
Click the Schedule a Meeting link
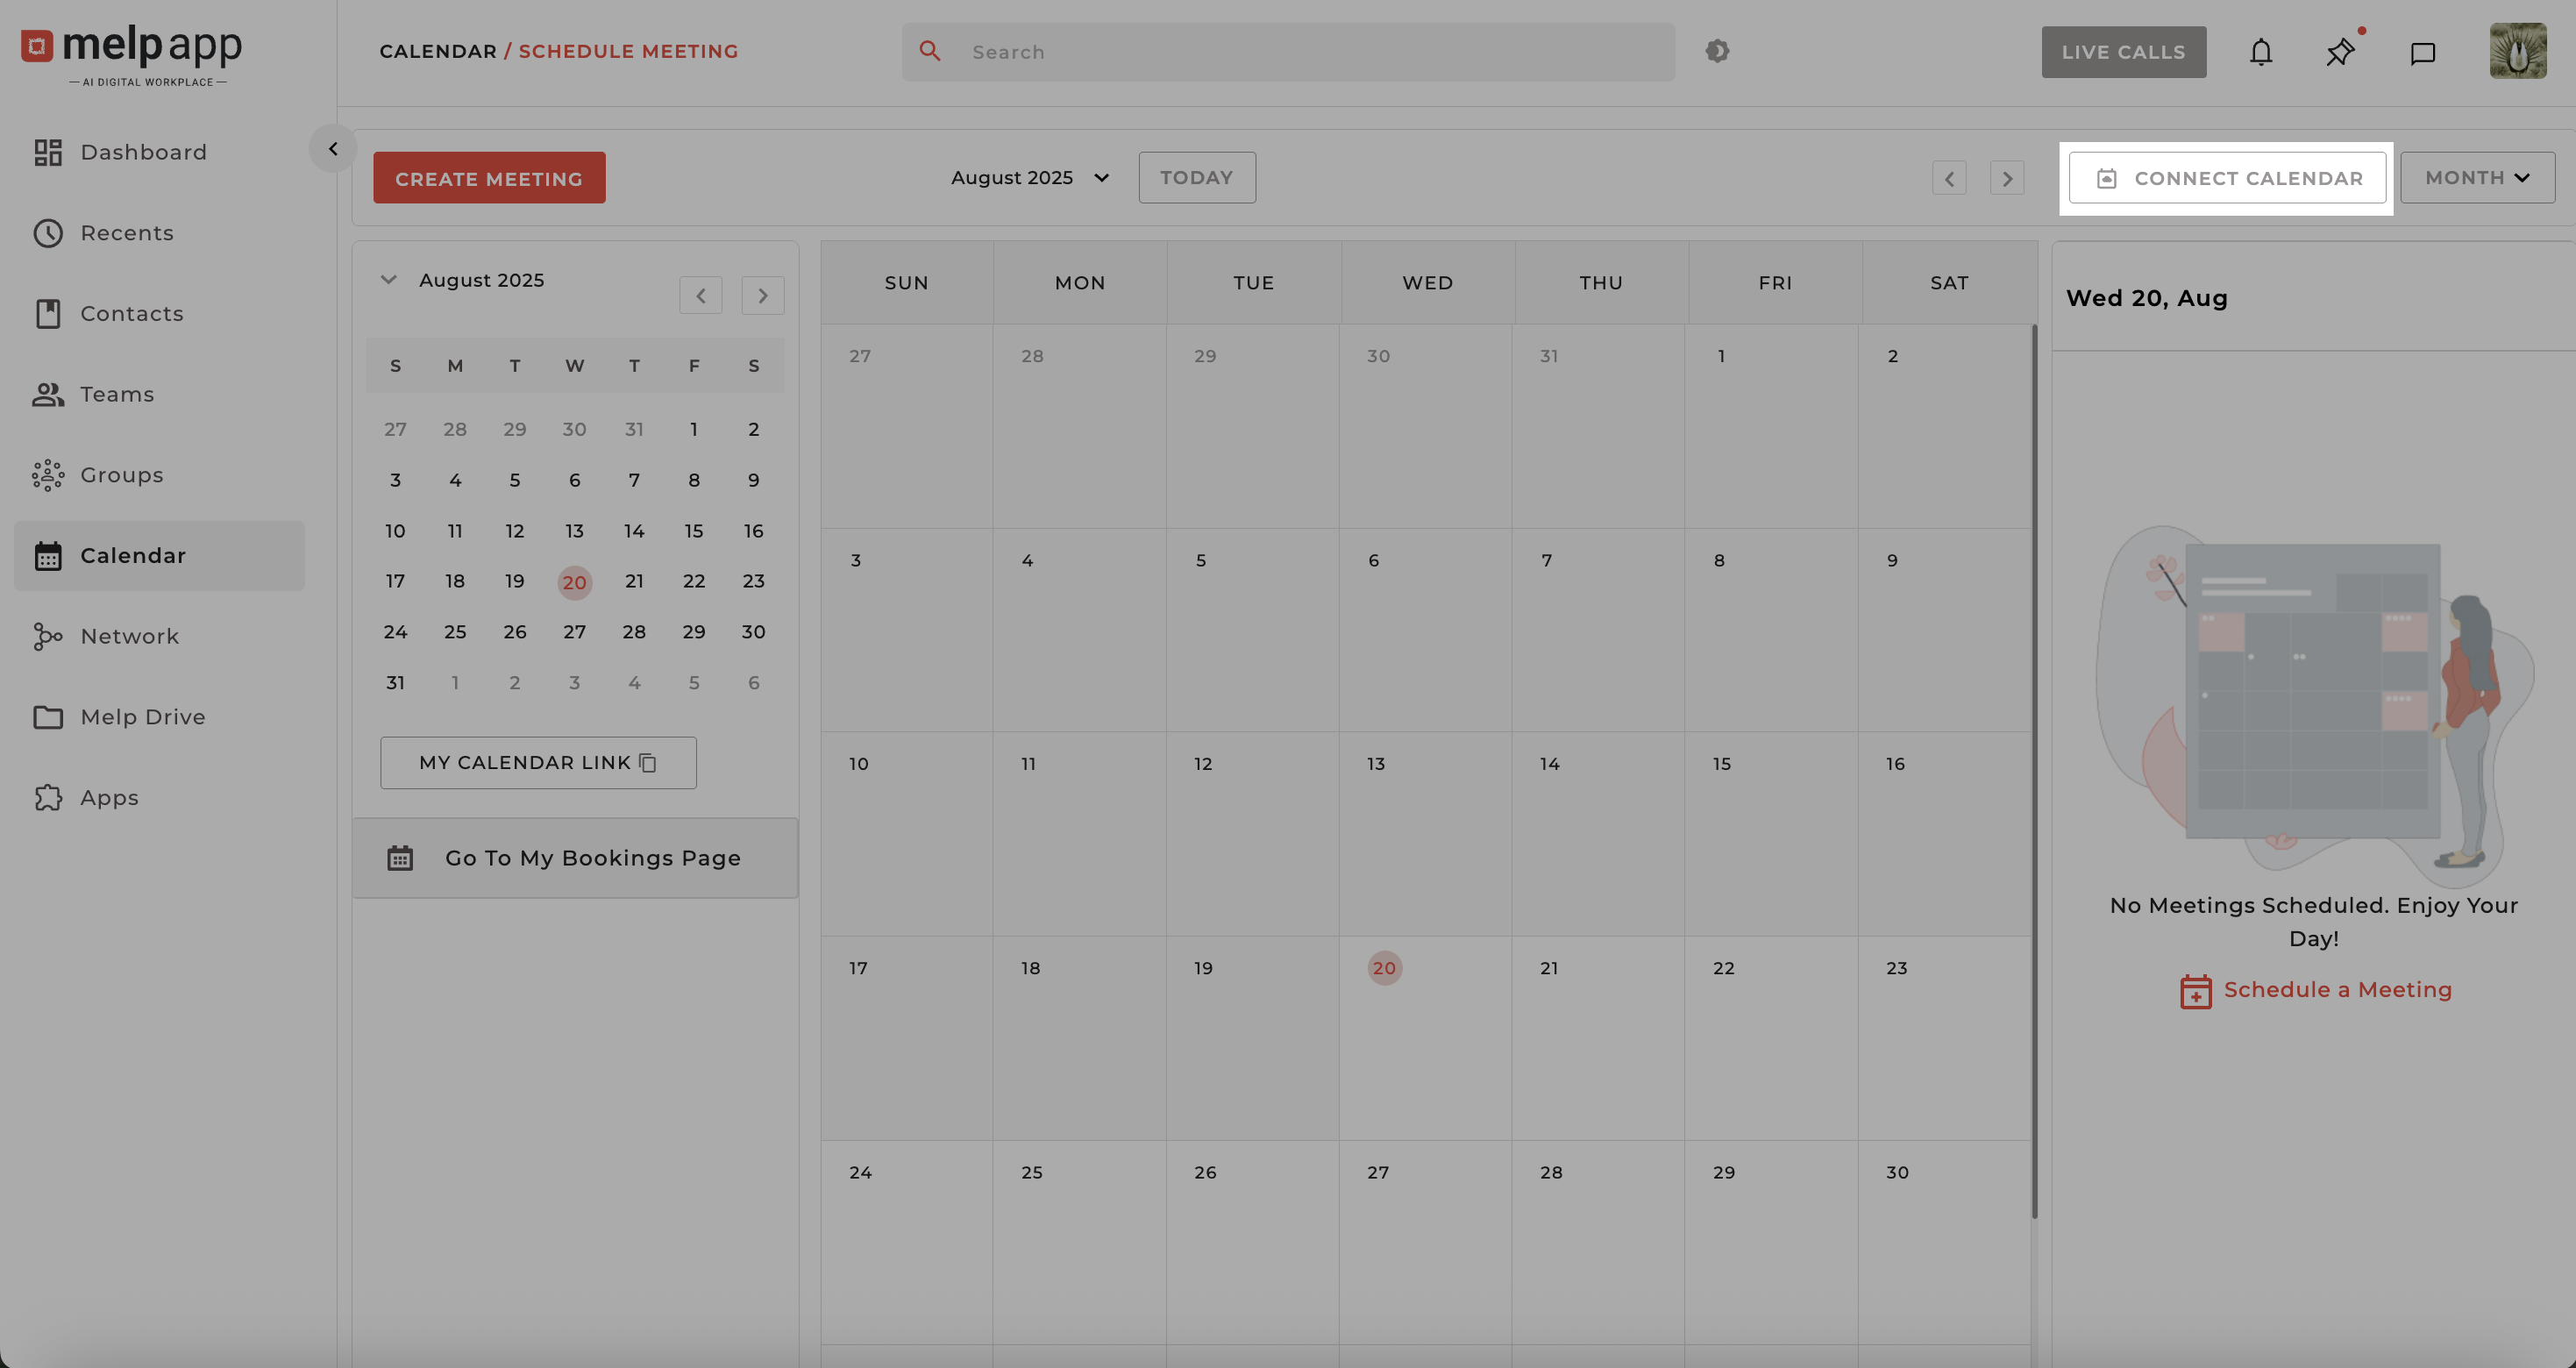(2337, 990)
